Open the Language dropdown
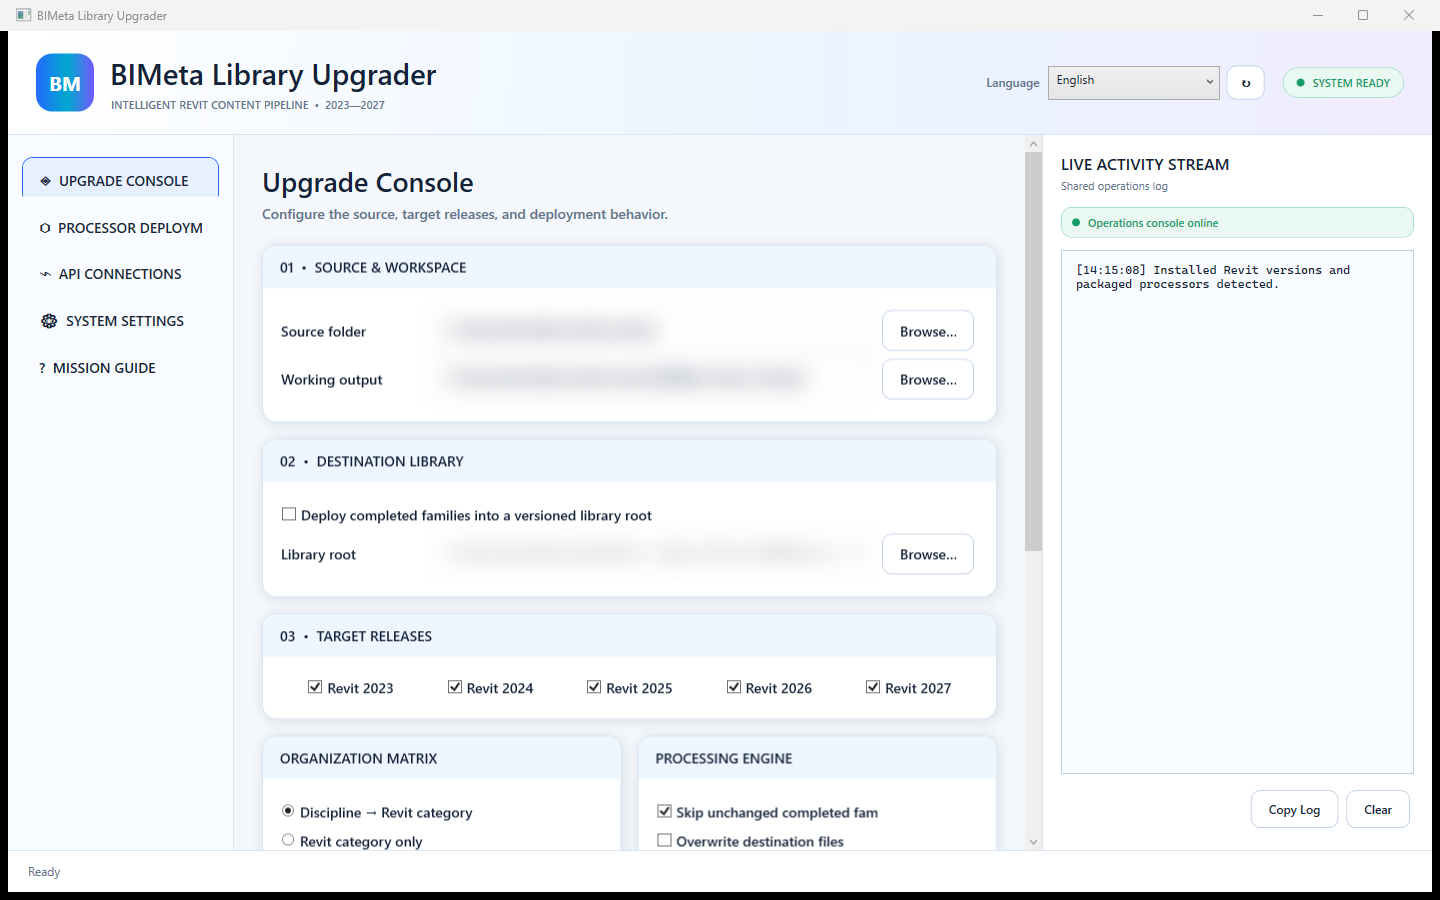The width and height of the screenshot is (1440, 900). pos(1134,82)
